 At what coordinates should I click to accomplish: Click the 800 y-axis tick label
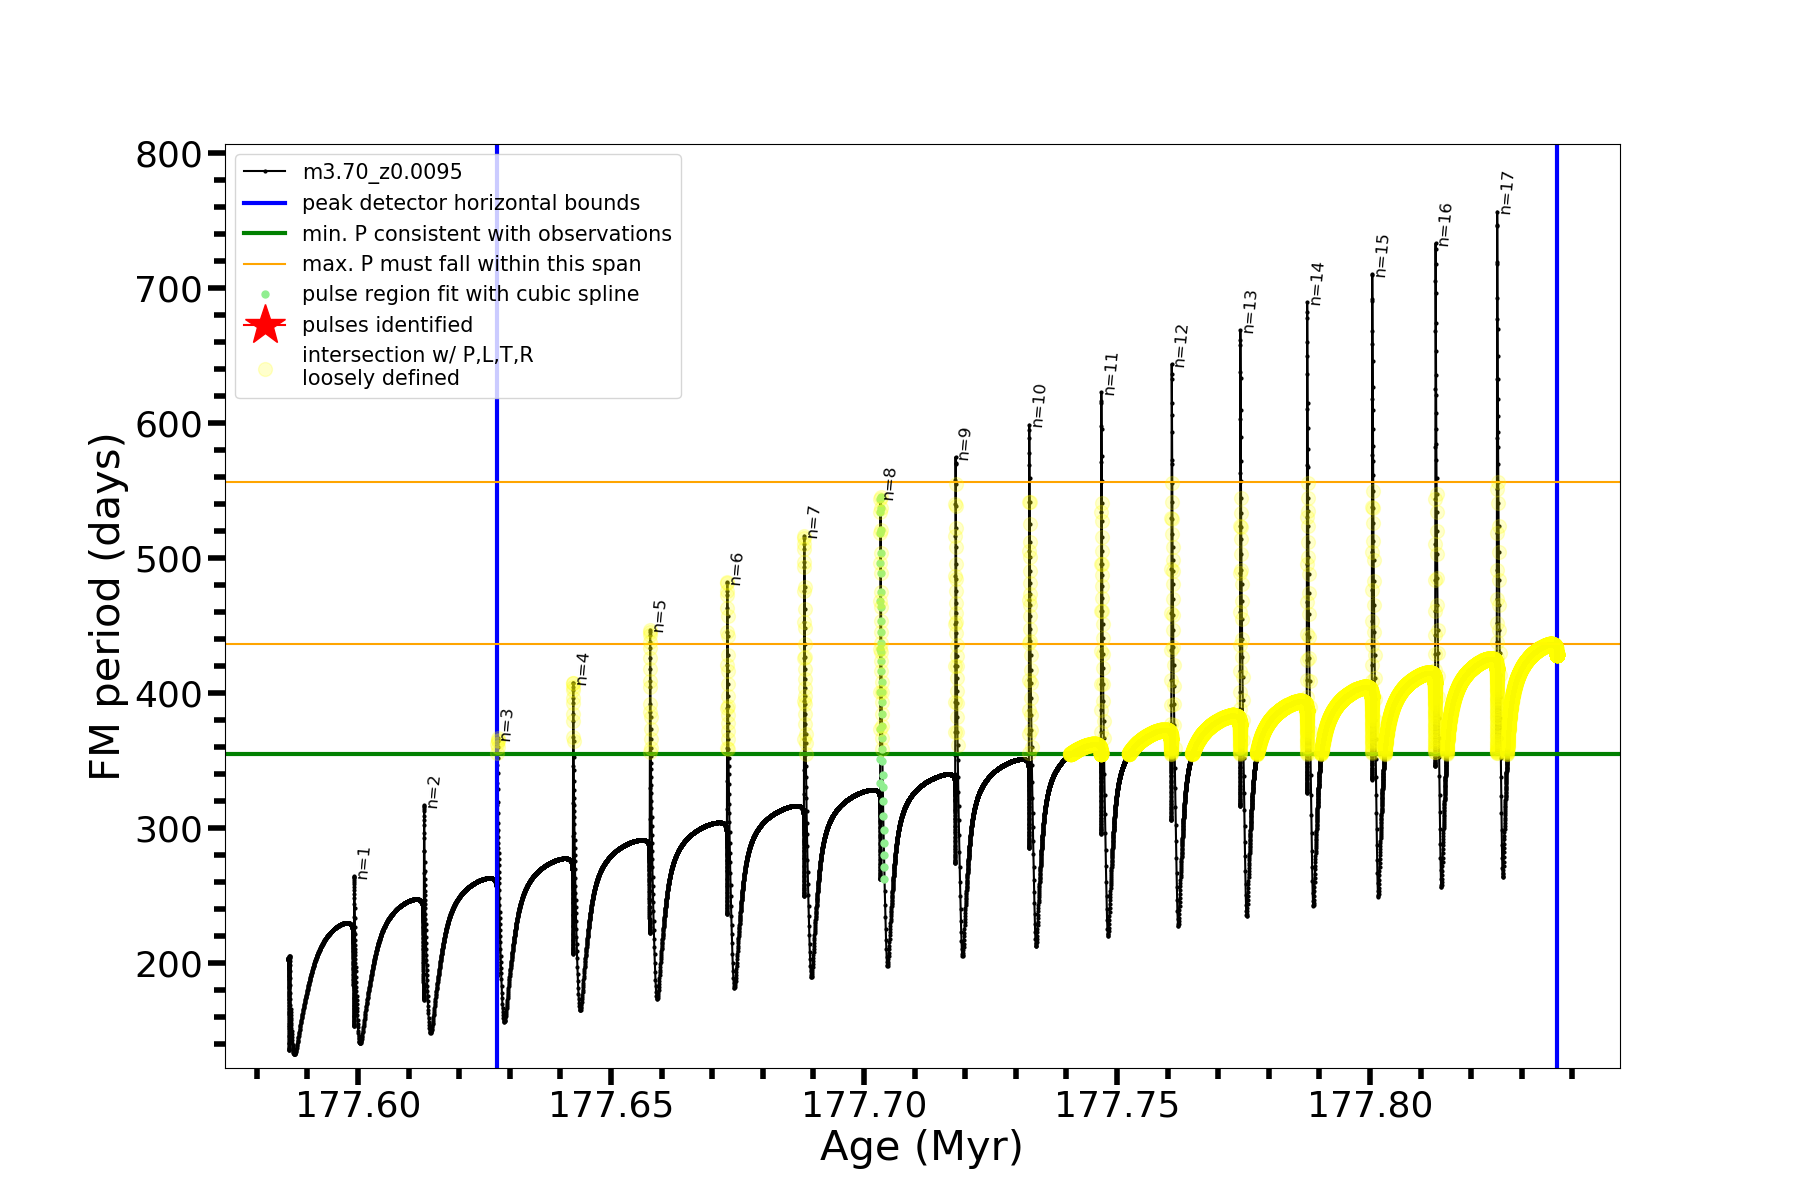(x=168, y=155)
